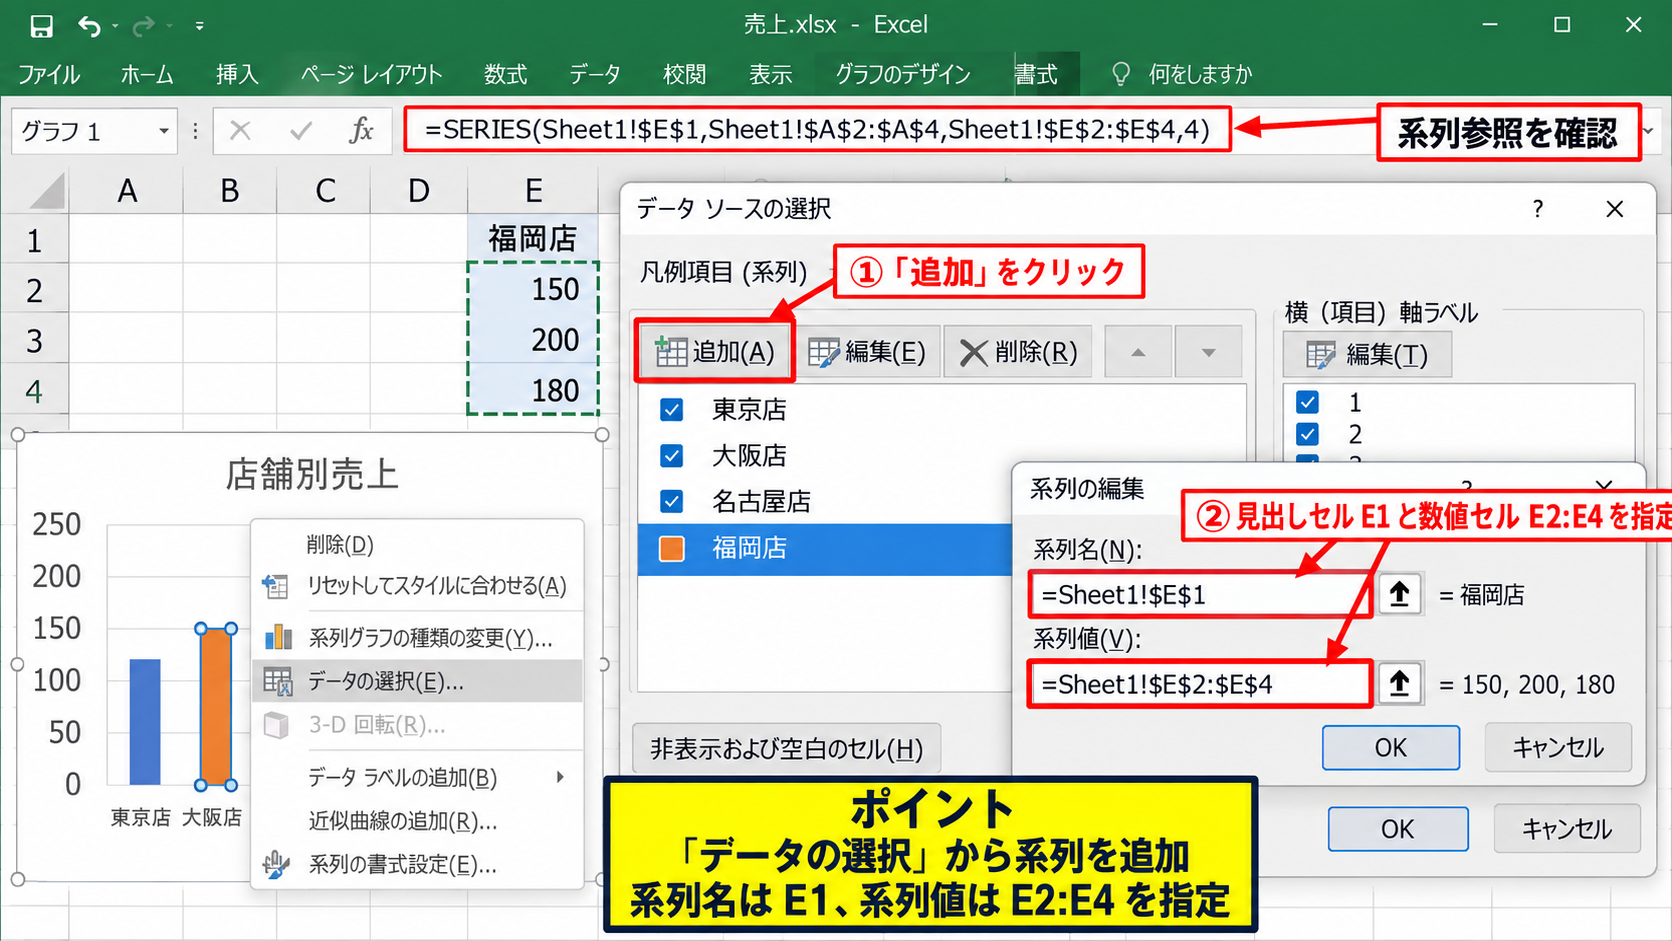Expand データ ラベルの追加(B) submenu arrow
The image size is (1672, 941).
[560, 777]
